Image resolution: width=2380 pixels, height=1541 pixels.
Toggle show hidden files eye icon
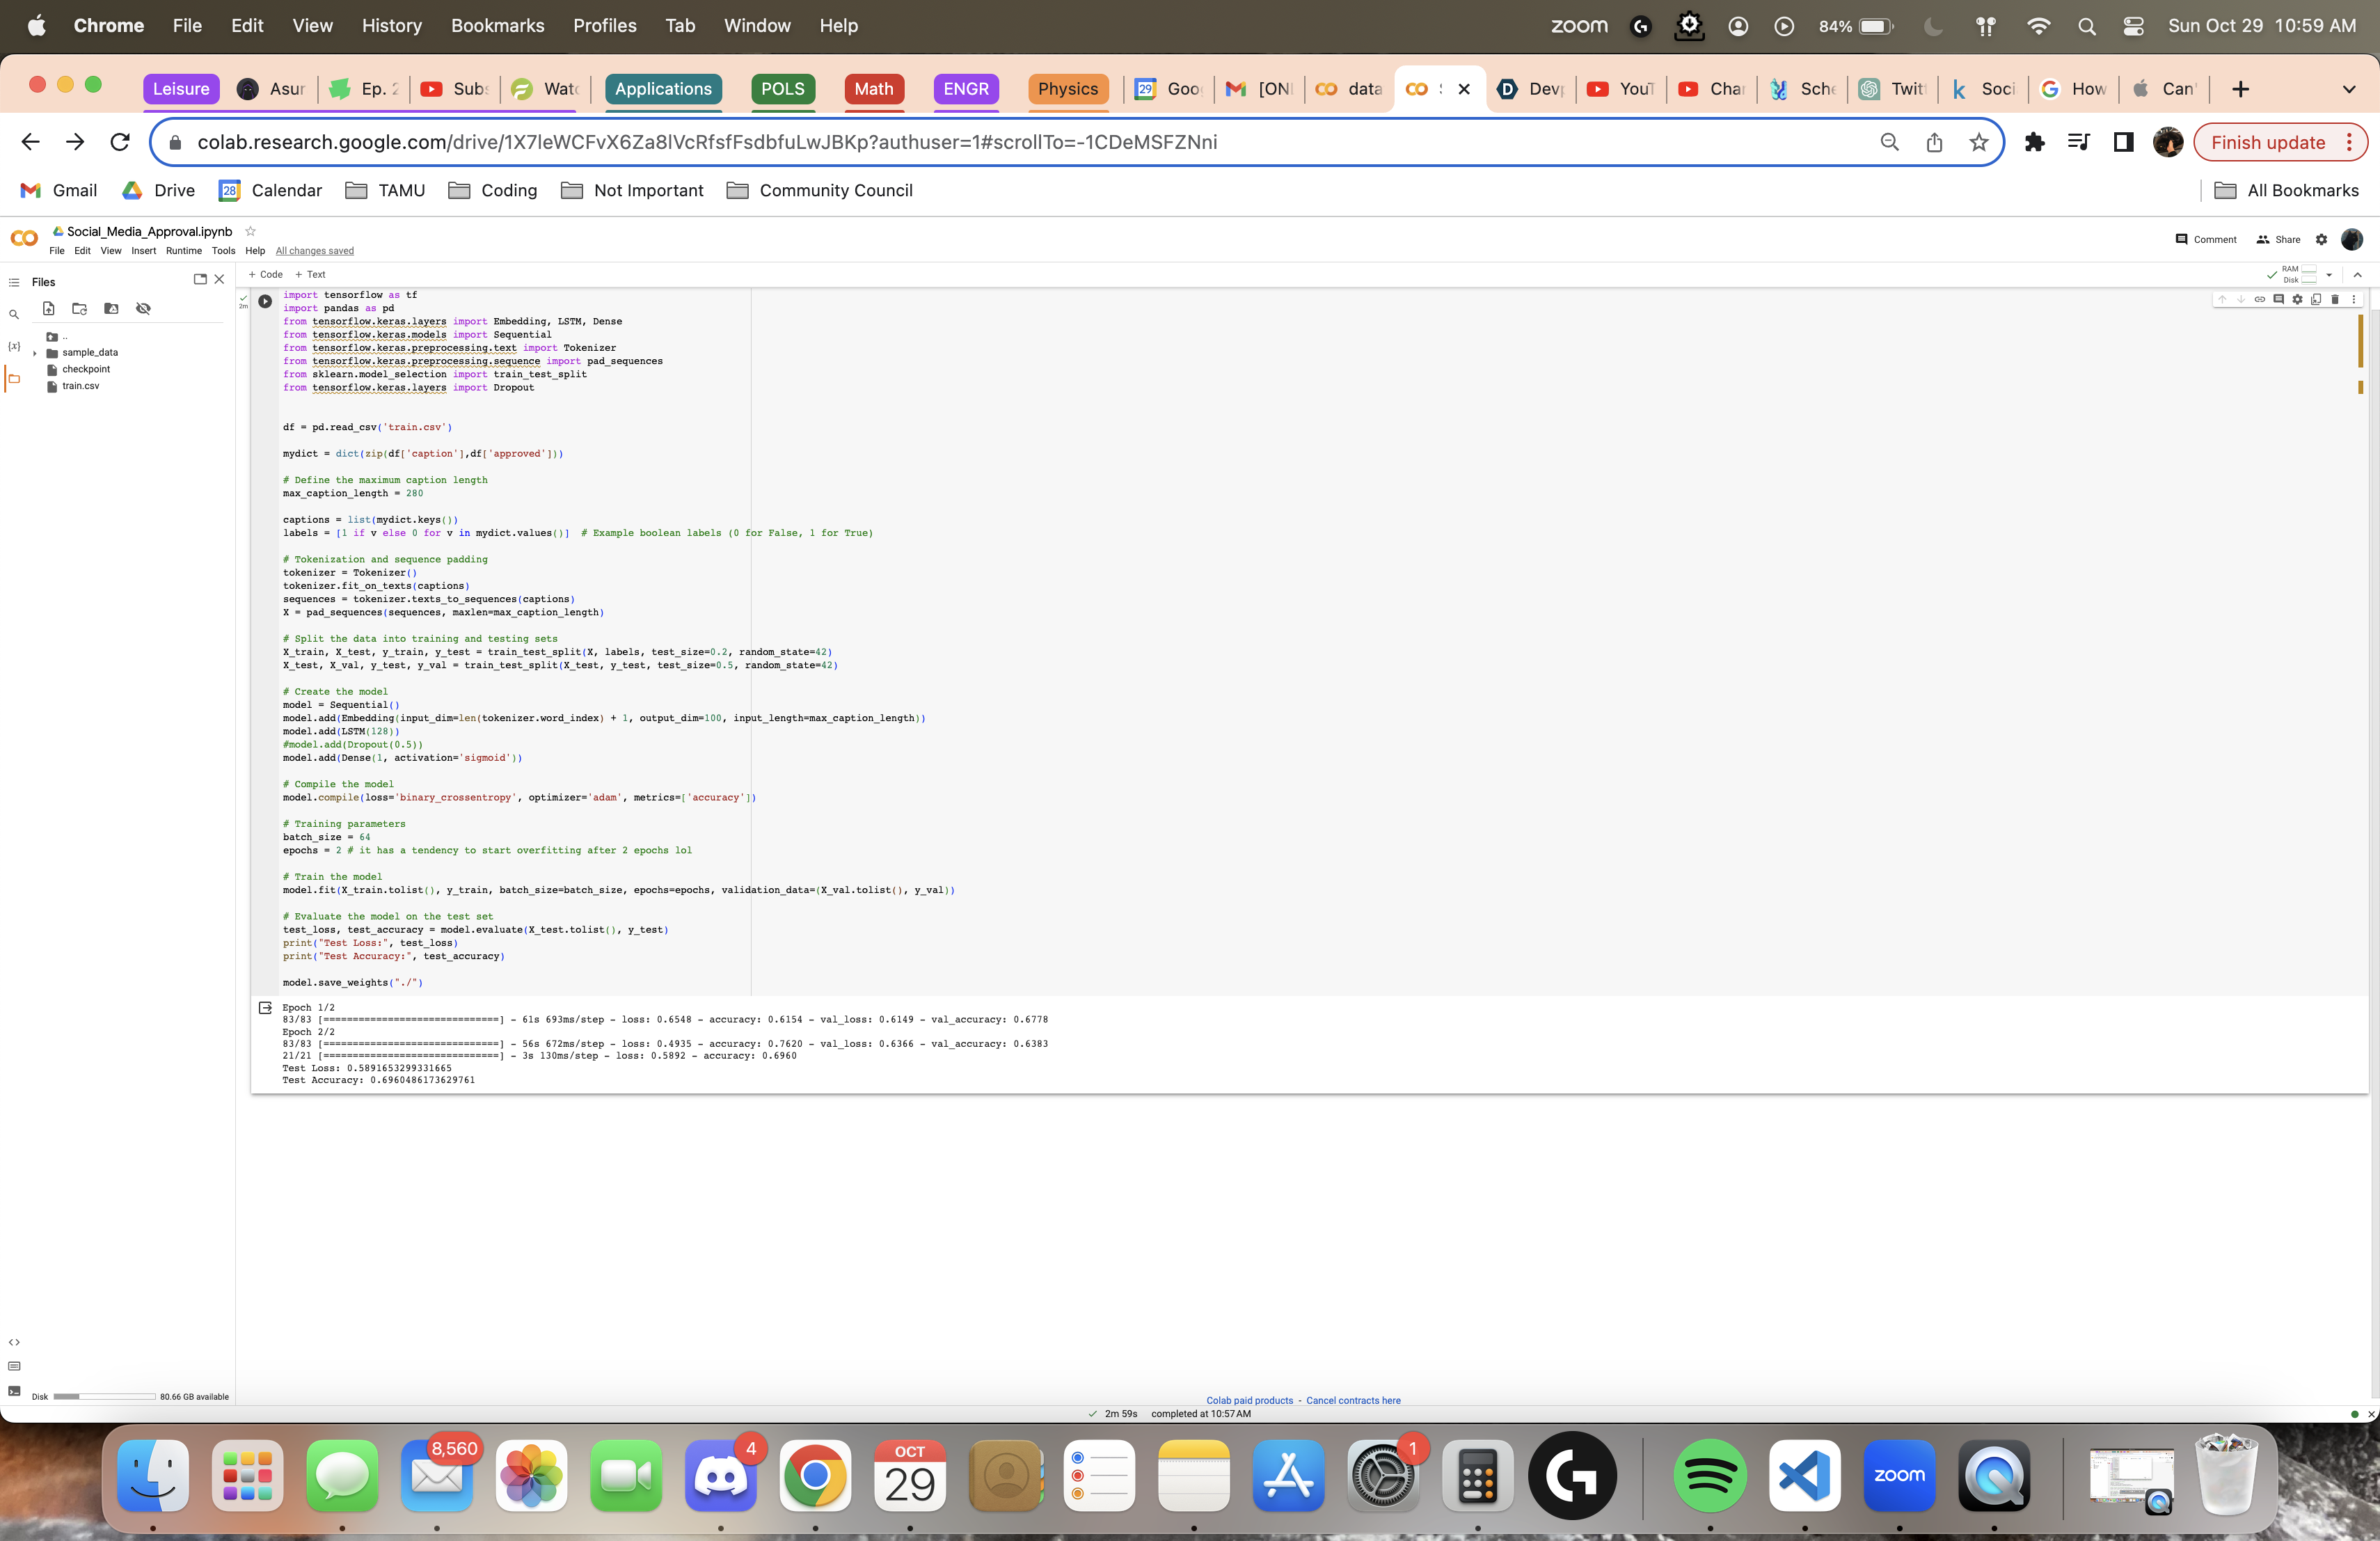[x=143, y=309]
